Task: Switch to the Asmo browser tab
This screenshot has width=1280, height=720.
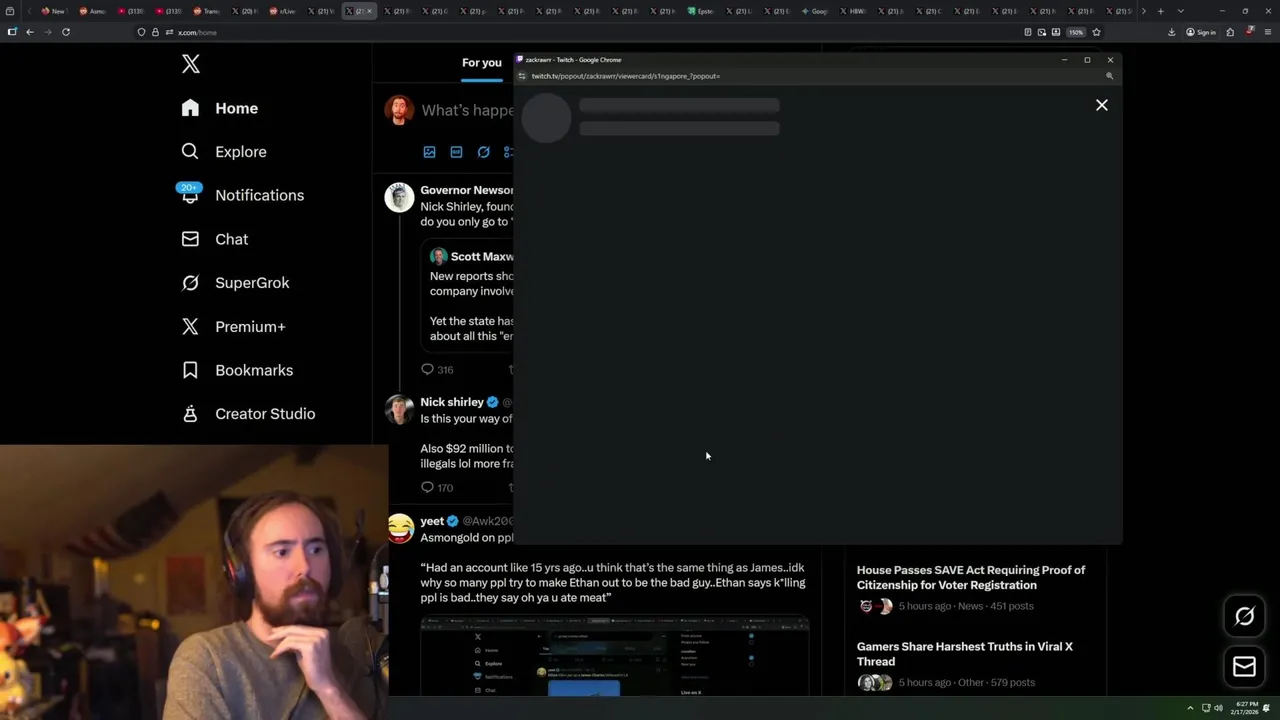Action: (x=93, y=11)
